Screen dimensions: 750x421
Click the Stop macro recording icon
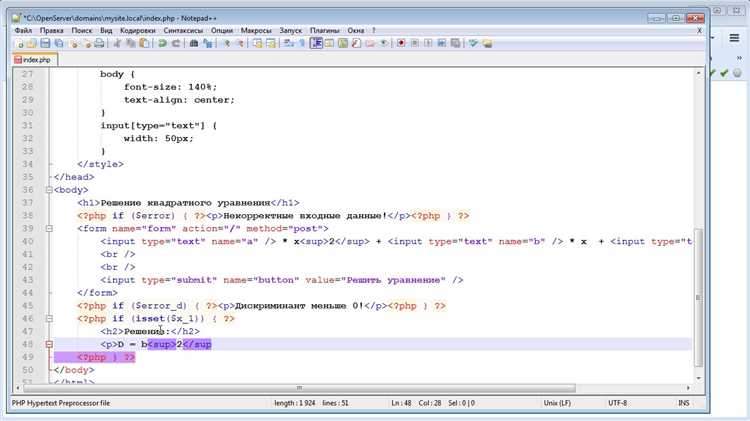(x=415, y=44)
